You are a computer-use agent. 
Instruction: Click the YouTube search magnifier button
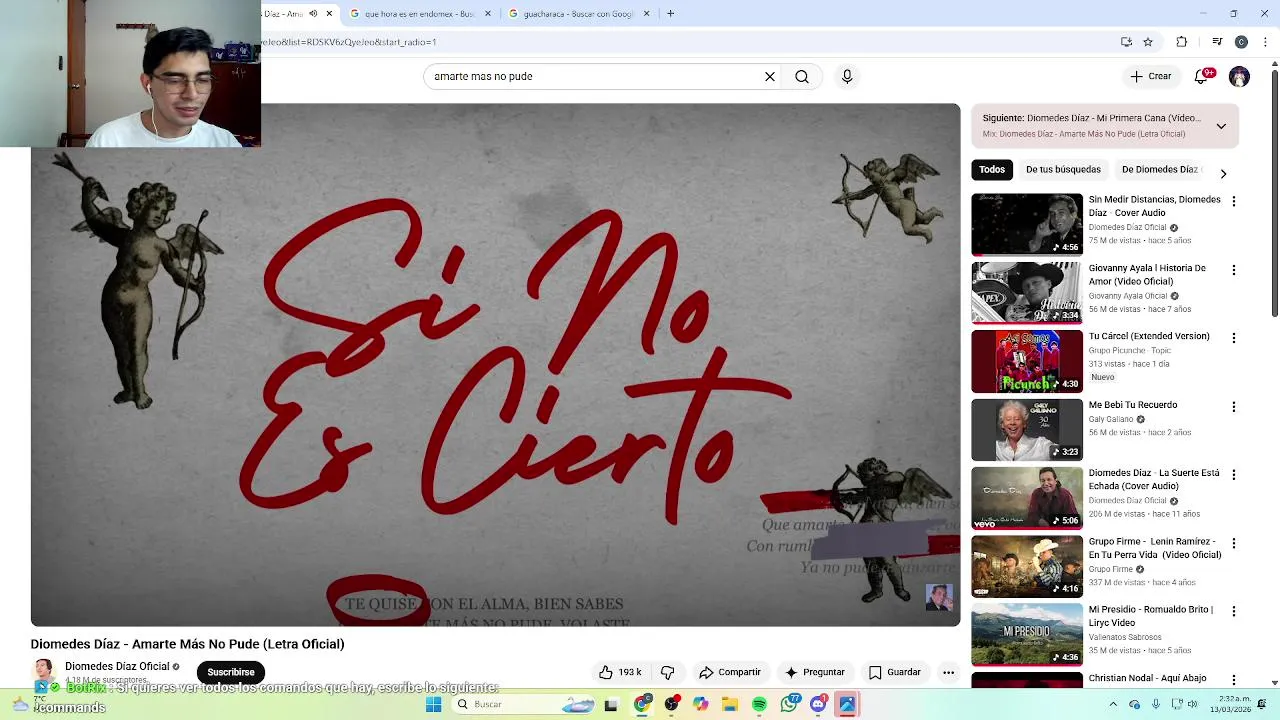click(802, 76)
